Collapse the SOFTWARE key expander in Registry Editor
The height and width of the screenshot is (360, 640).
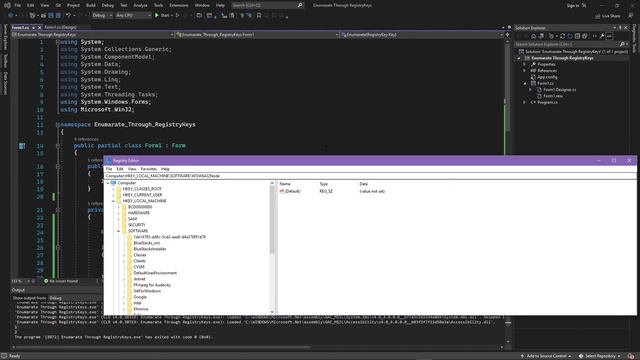119,231
